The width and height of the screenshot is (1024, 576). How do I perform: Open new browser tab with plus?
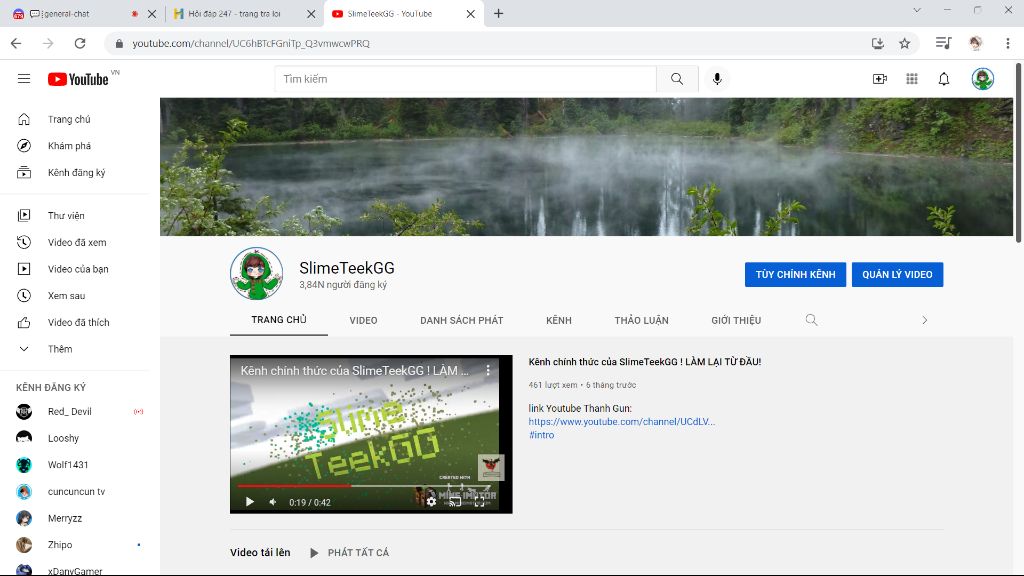(498, 13)
